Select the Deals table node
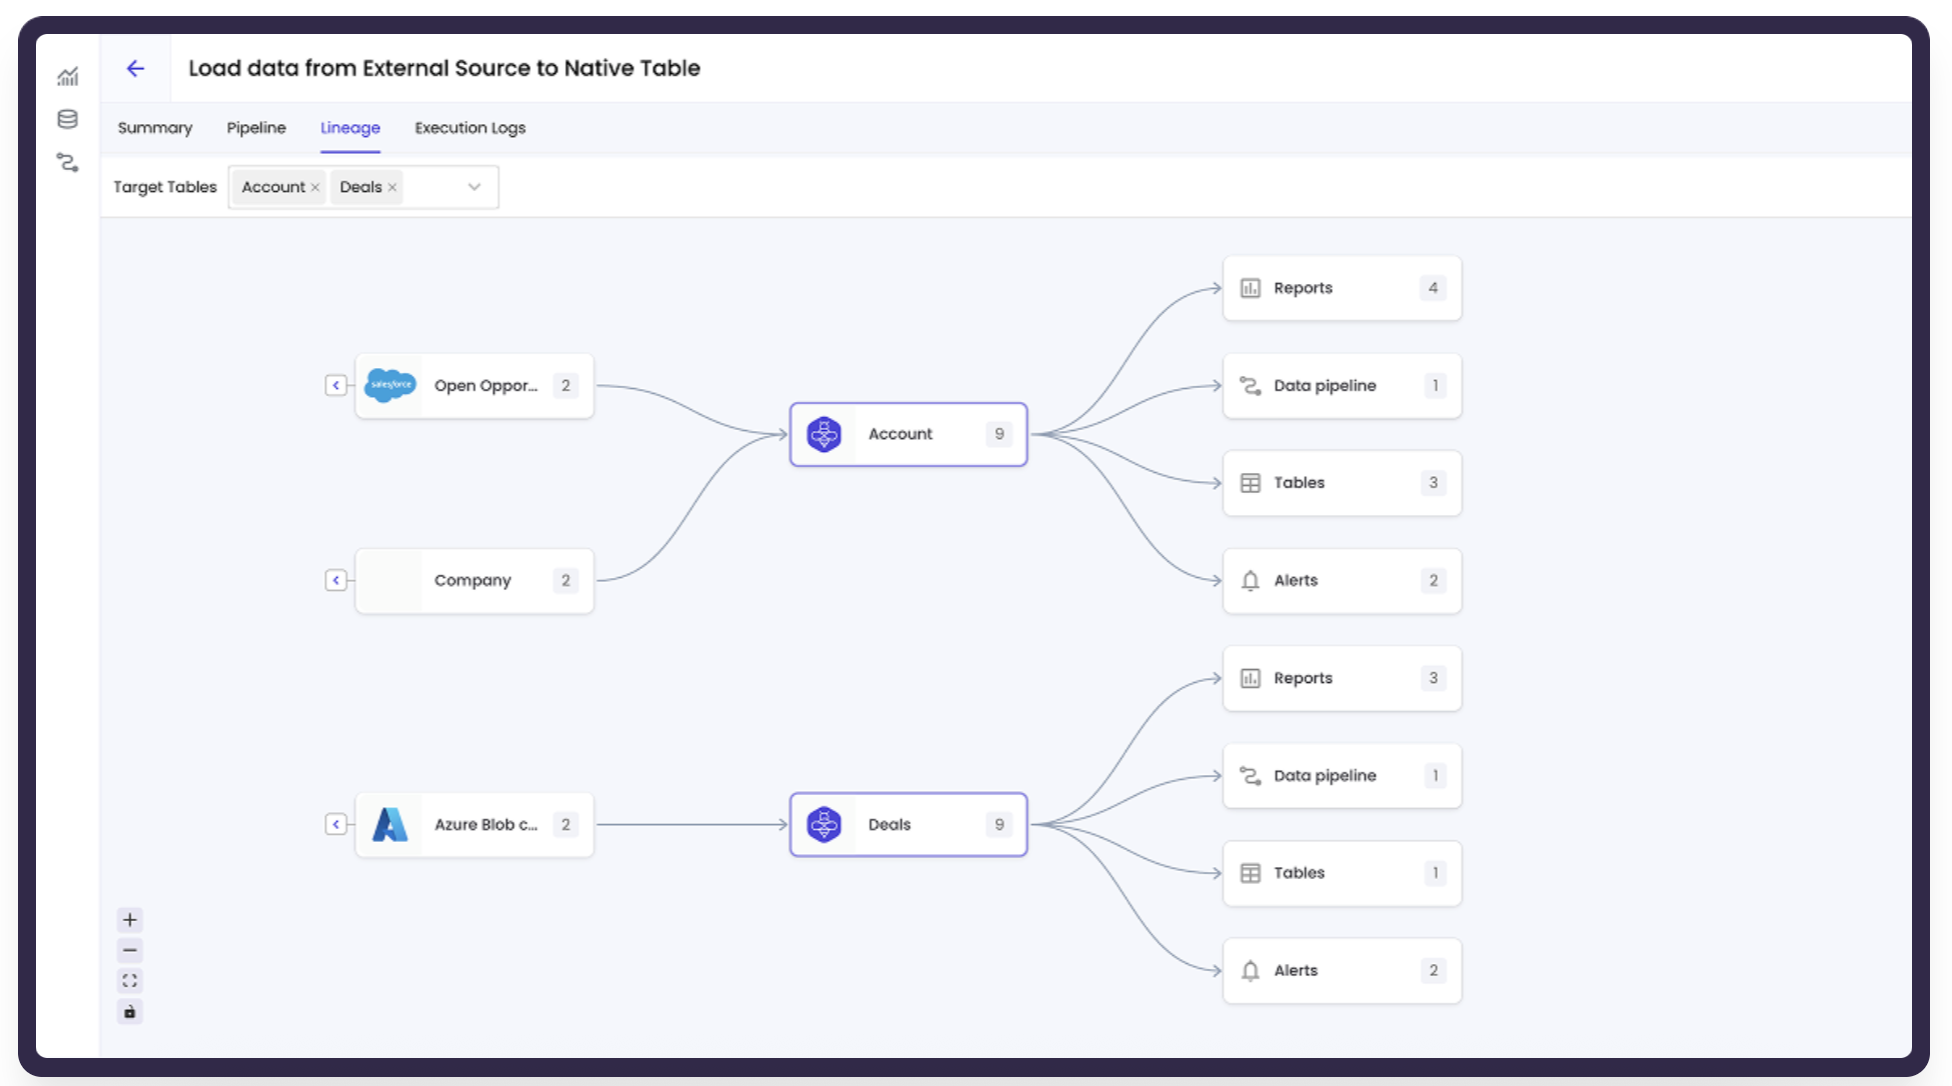1952x1086 pixels. pos(908,824)
